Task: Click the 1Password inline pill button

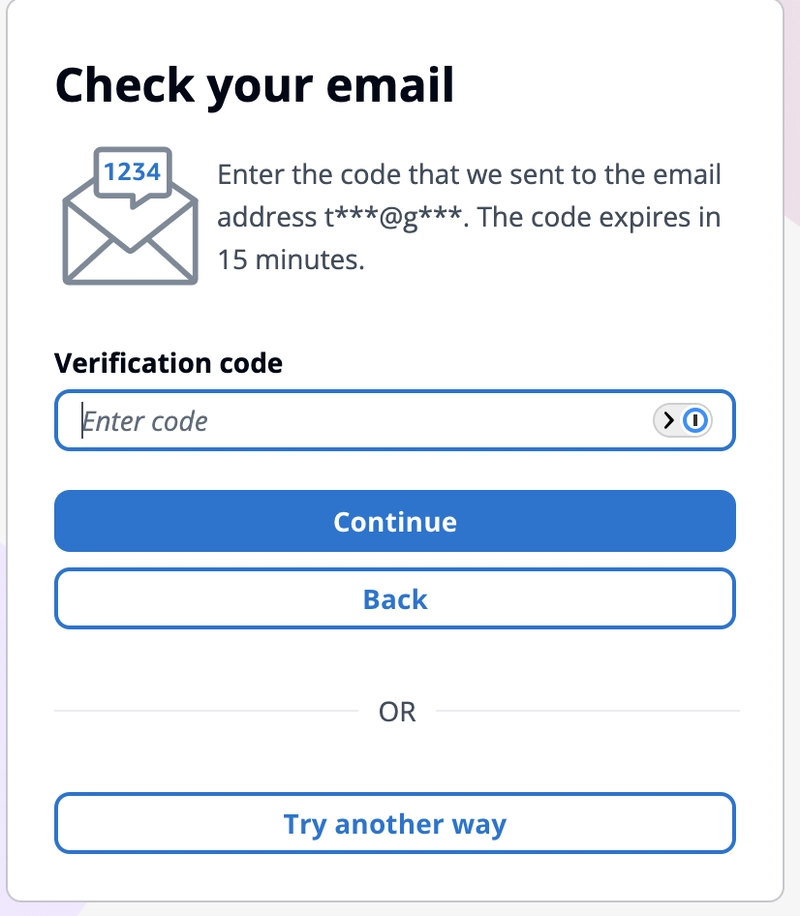Action: coord(683,420)
